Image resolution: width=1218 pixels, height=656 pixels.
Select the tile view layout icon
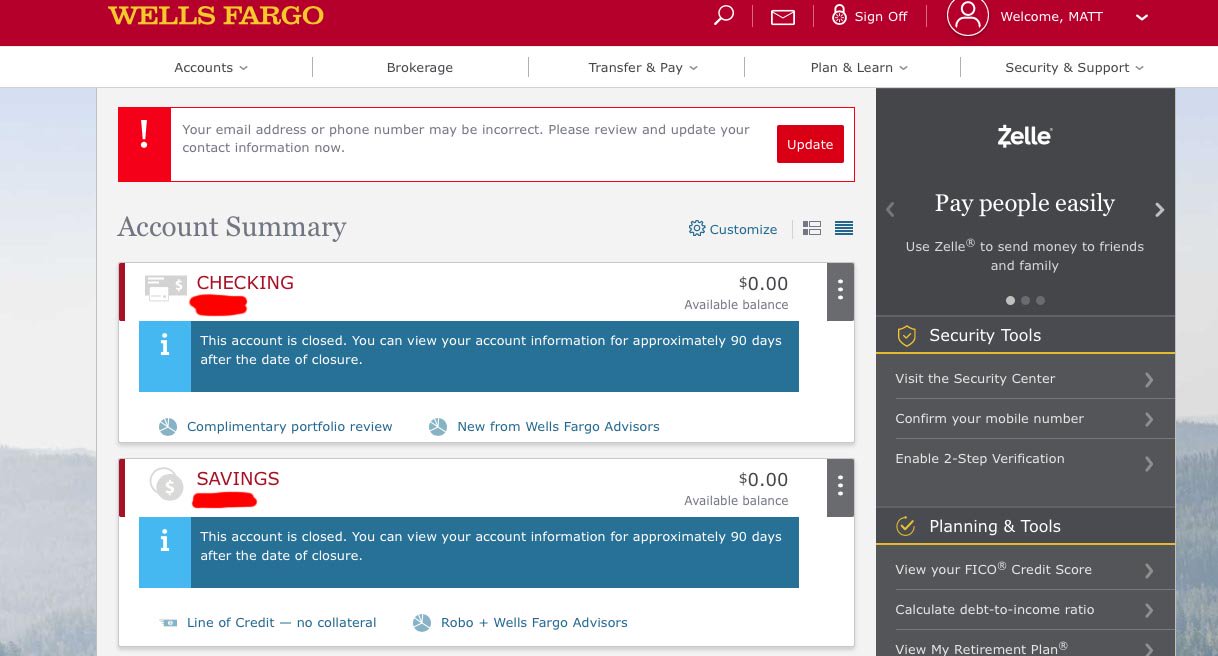[812, 228]
